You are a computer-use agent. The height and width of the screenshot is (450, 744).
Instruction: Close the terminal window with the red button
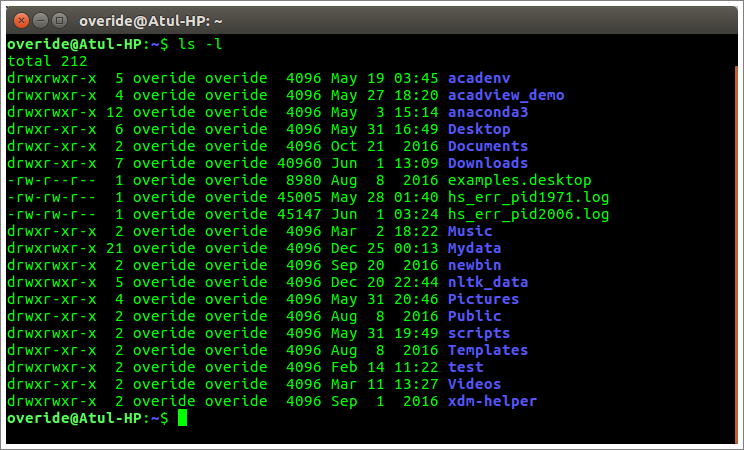[x=21, y=20]
